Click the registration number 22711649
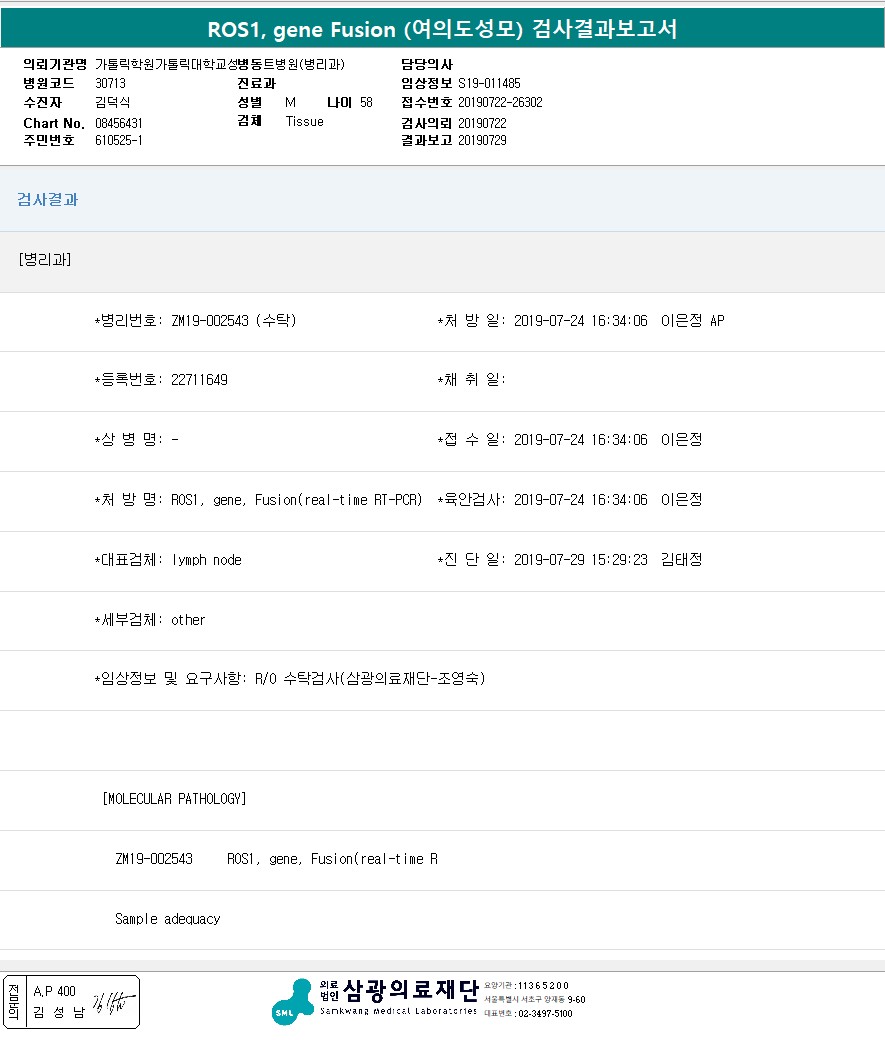Viewport: 885px width, 1040px height. [199, 380]
